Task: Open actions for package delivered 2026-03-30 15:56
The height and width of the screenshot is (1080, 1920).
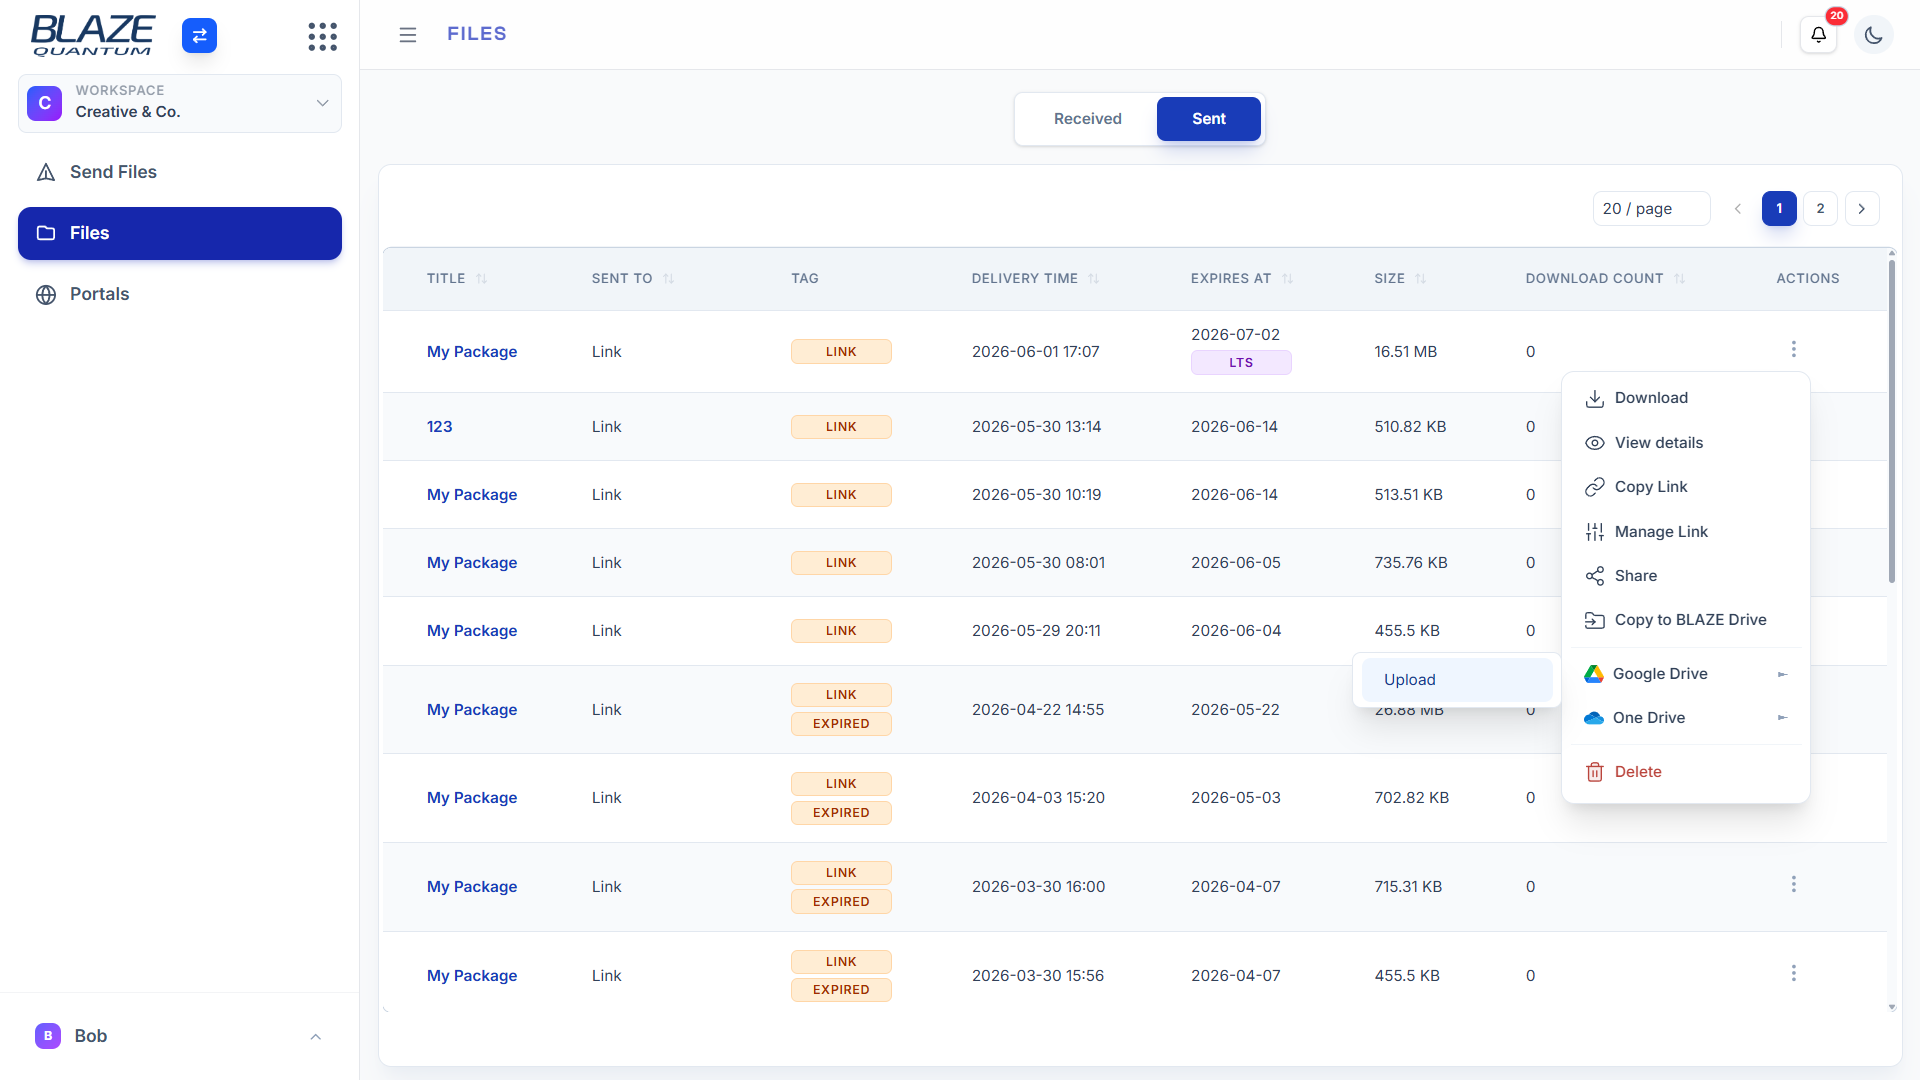Action: (1793, 973)
